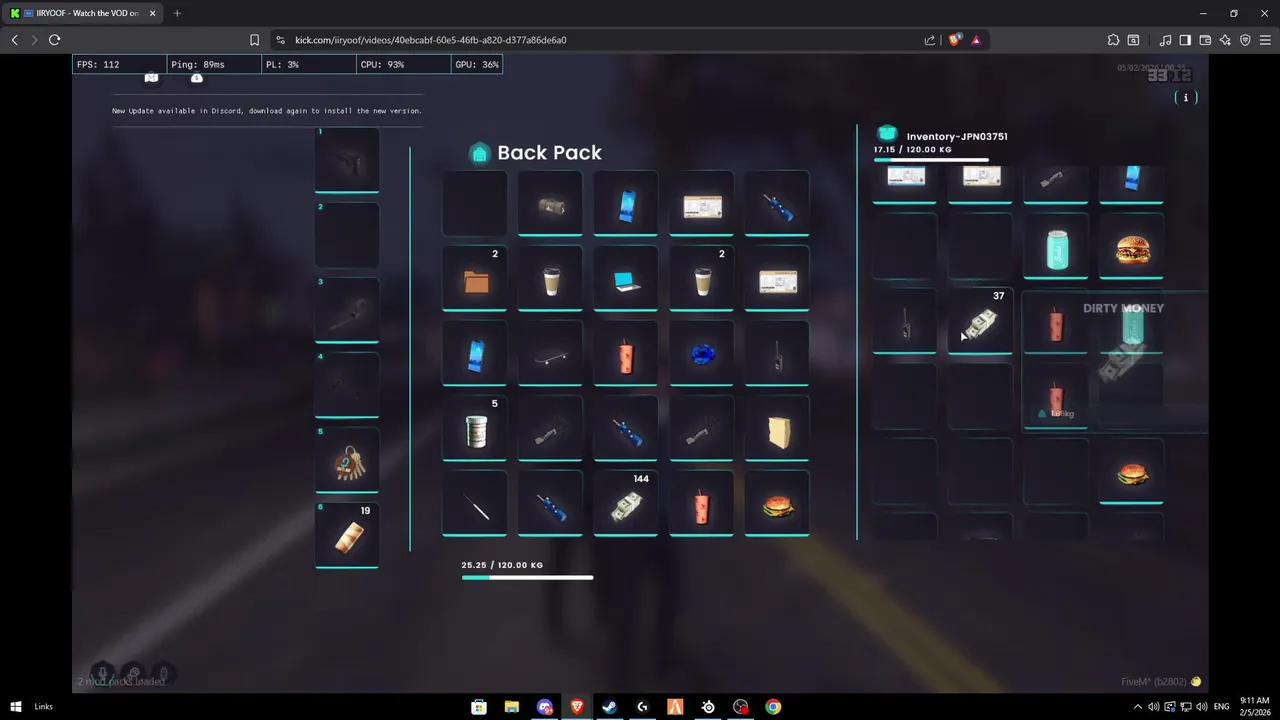Select the radio in Inventory-JPN03751 panel

click(x=905, y=322)
